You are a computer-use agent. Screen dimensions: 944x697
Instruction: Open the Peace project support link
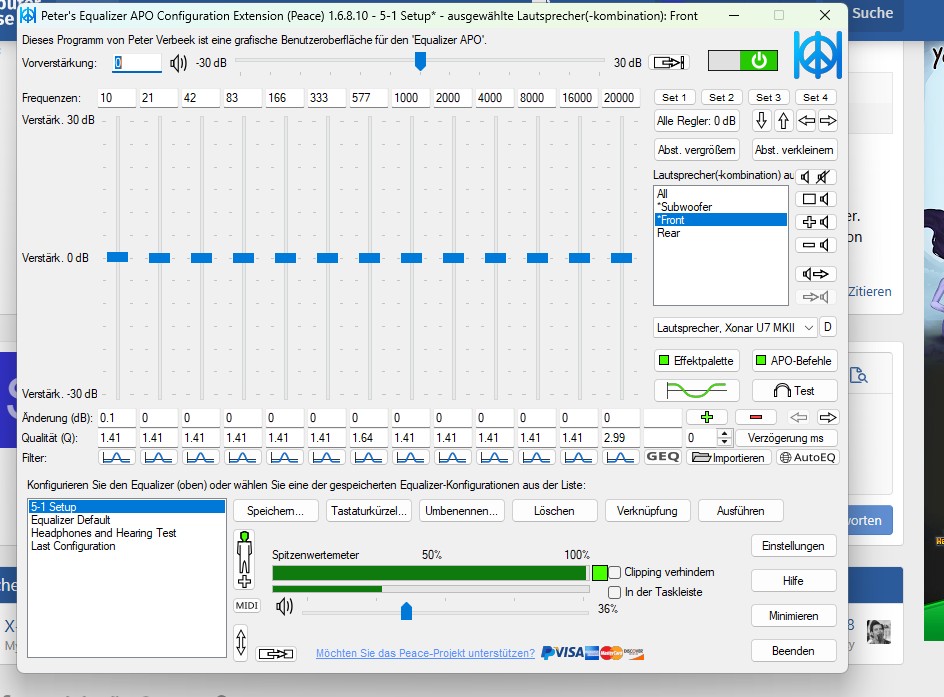click(425, 654)
